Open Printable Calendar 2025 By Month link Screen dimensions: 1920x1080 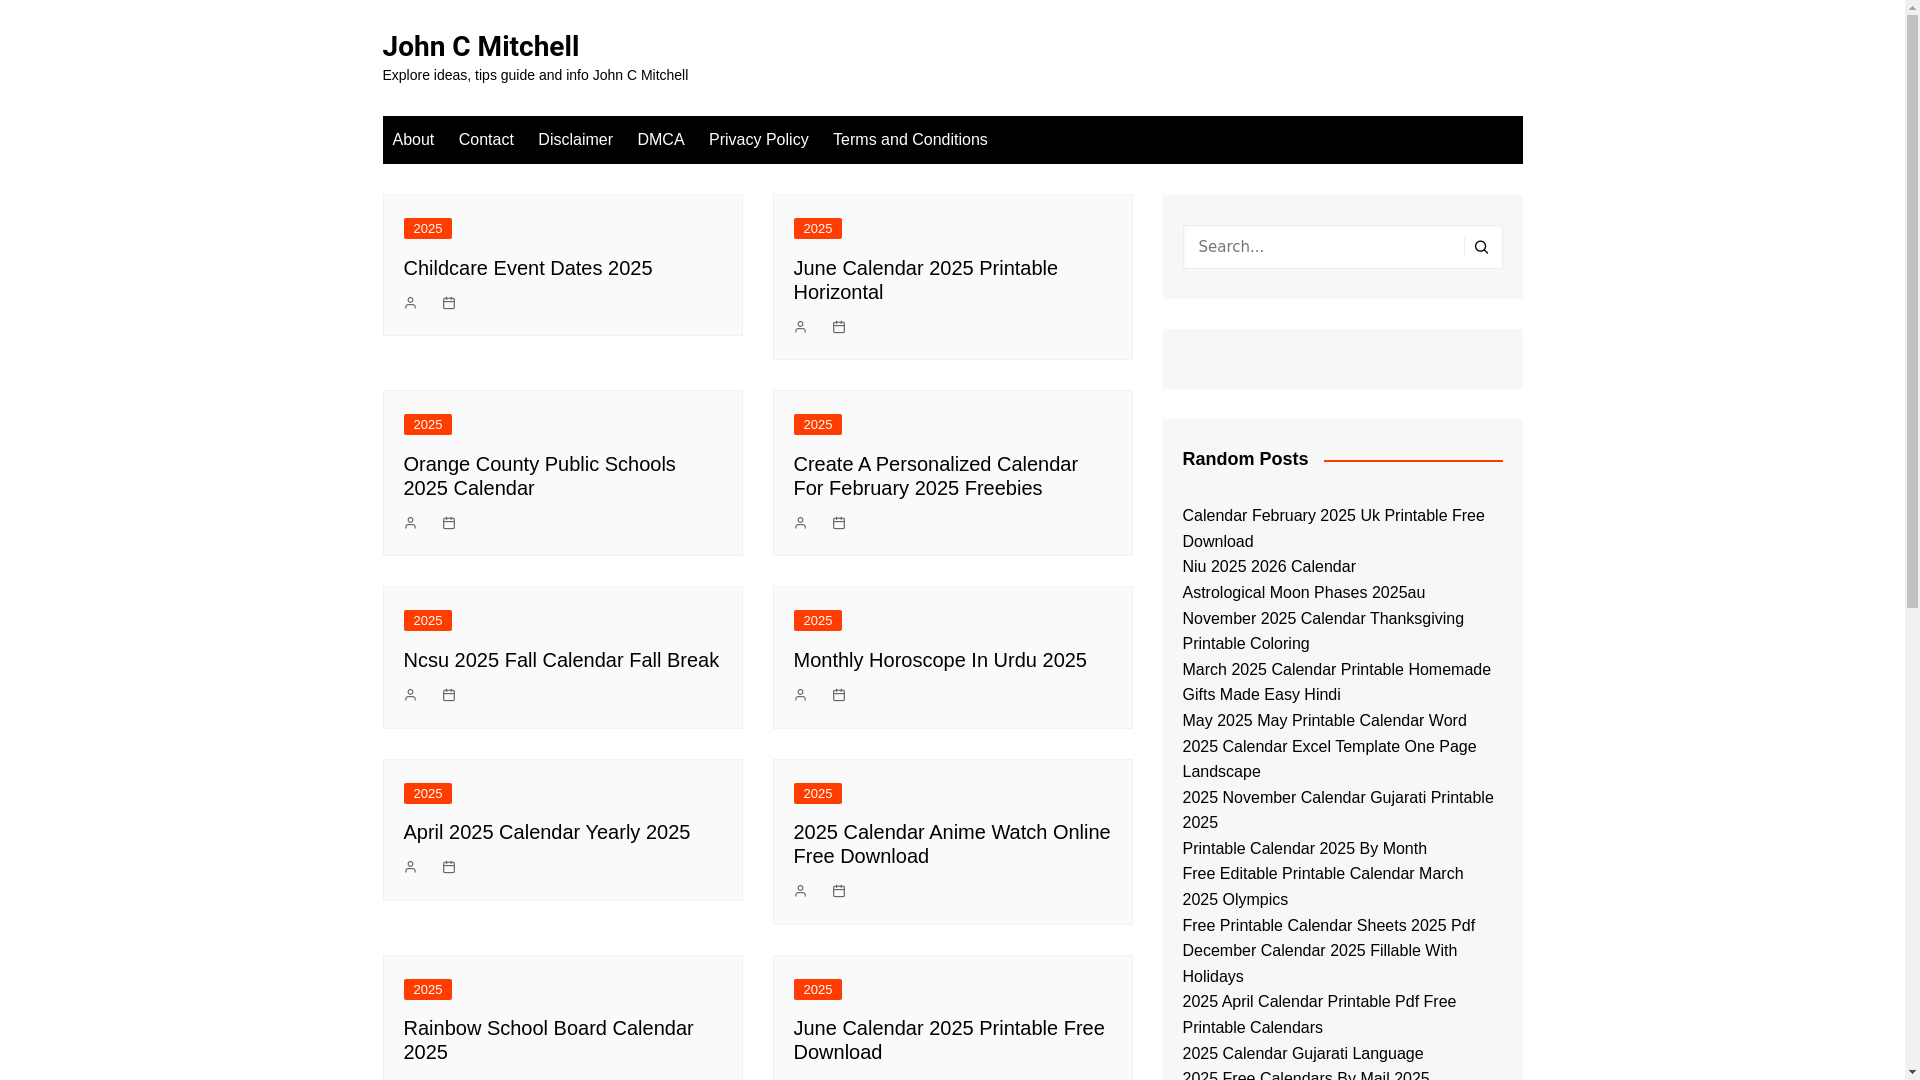[1304, 849]
